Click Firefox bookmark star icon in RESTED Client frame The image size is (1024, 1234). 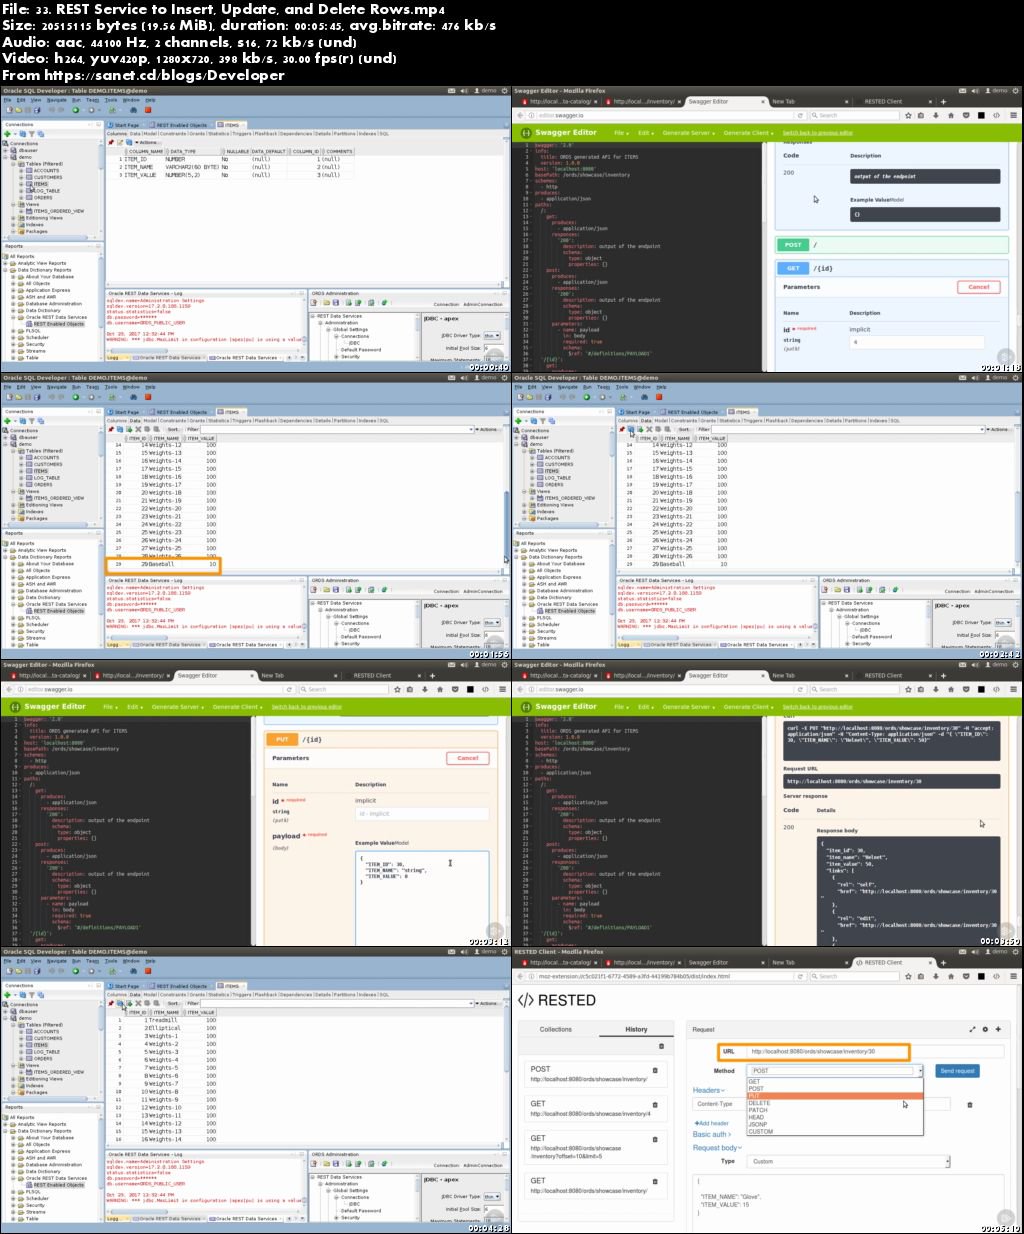(x=908, y=976)
